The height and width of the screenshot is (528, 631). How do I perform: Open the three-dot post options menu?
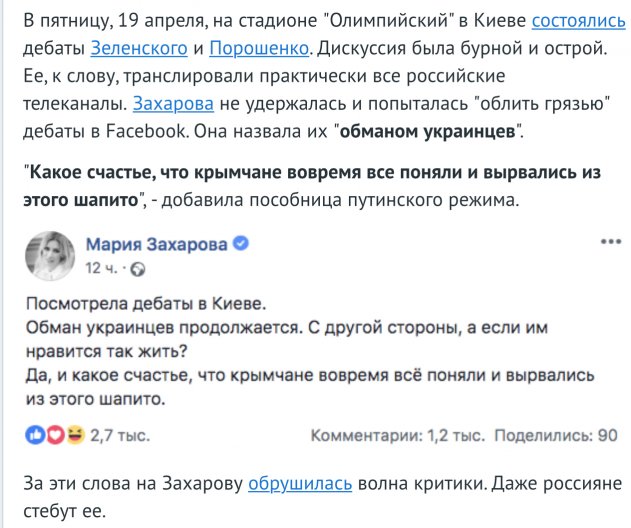pyautogui.click(x=607, y=243)
